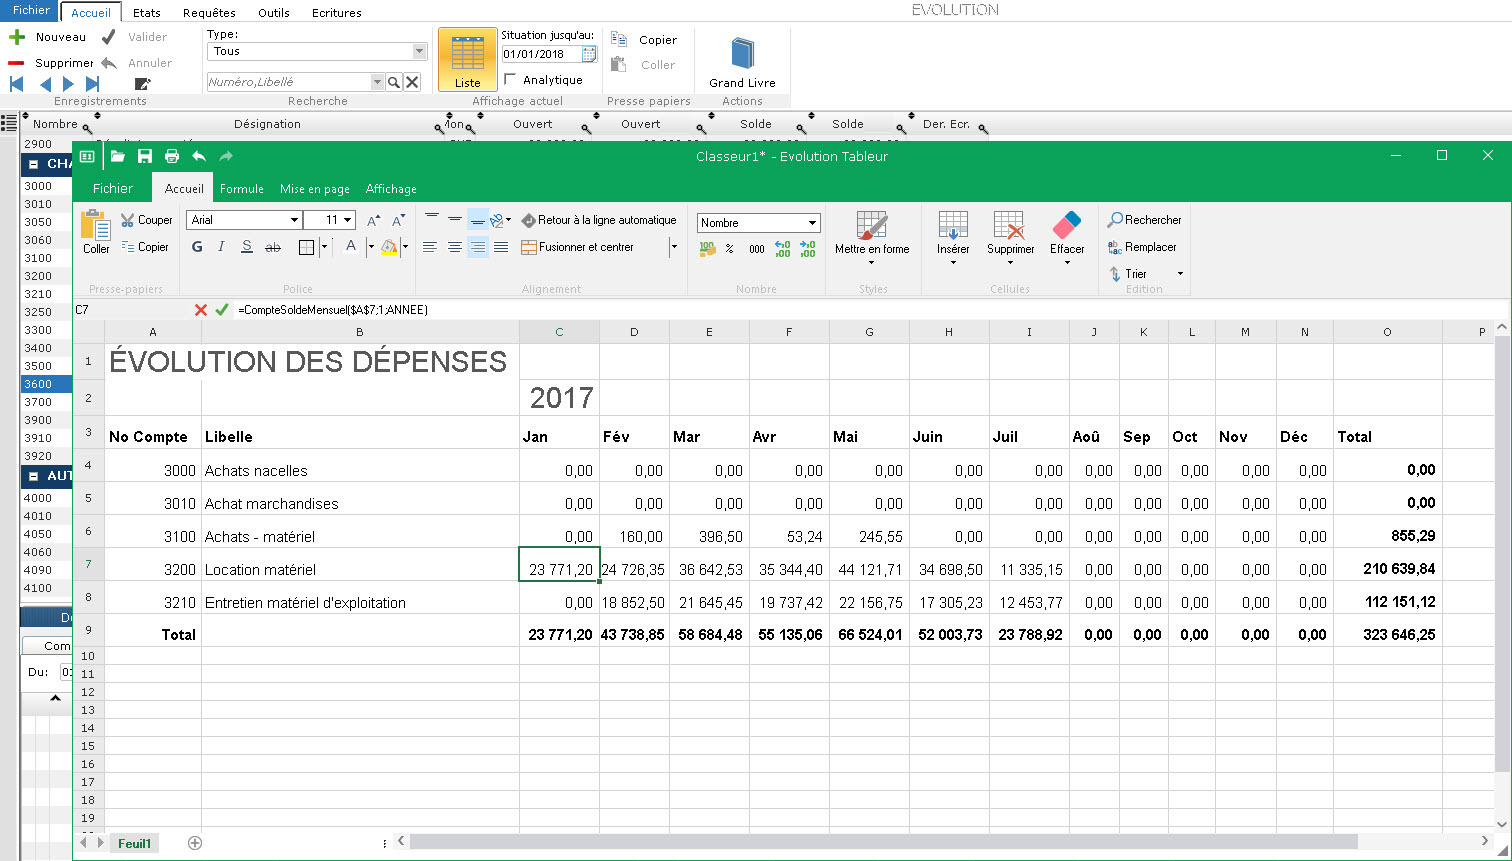Confirm formula with green checkmark
1512x861 pixels.
tap(222, 310)
